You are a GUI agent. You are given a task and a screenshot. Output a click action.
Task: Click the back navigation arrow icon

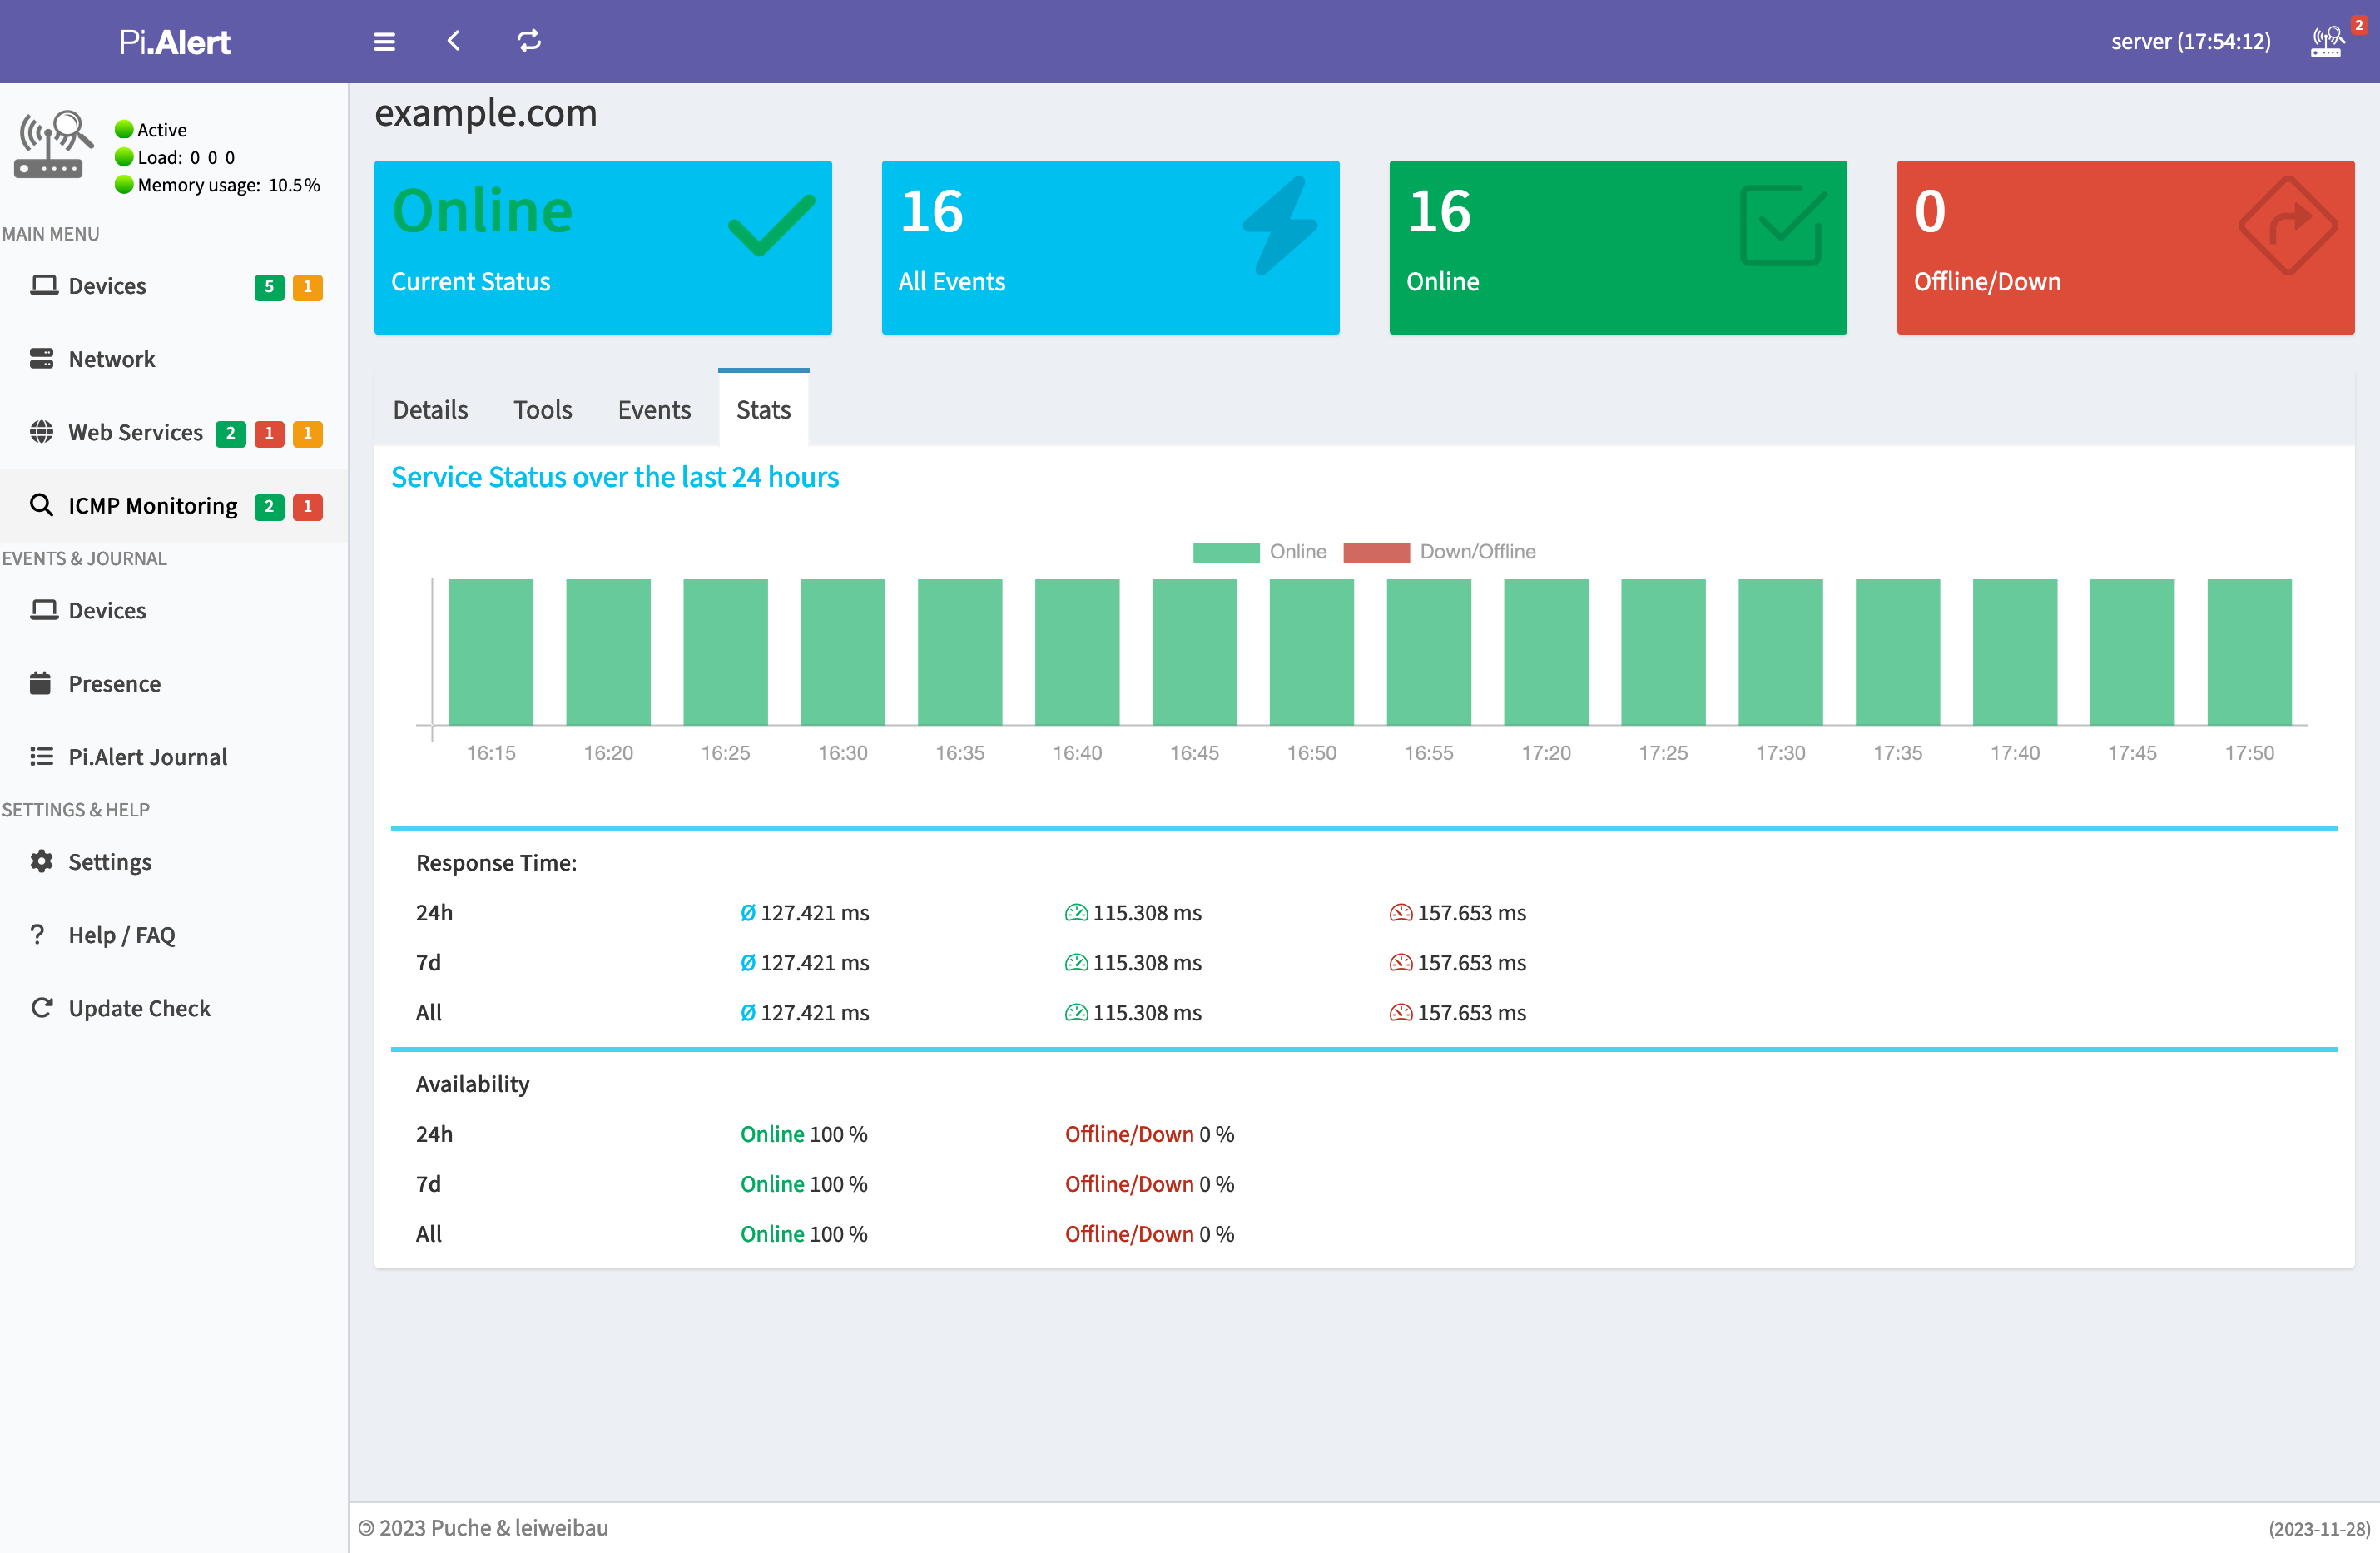coord(454,42)
